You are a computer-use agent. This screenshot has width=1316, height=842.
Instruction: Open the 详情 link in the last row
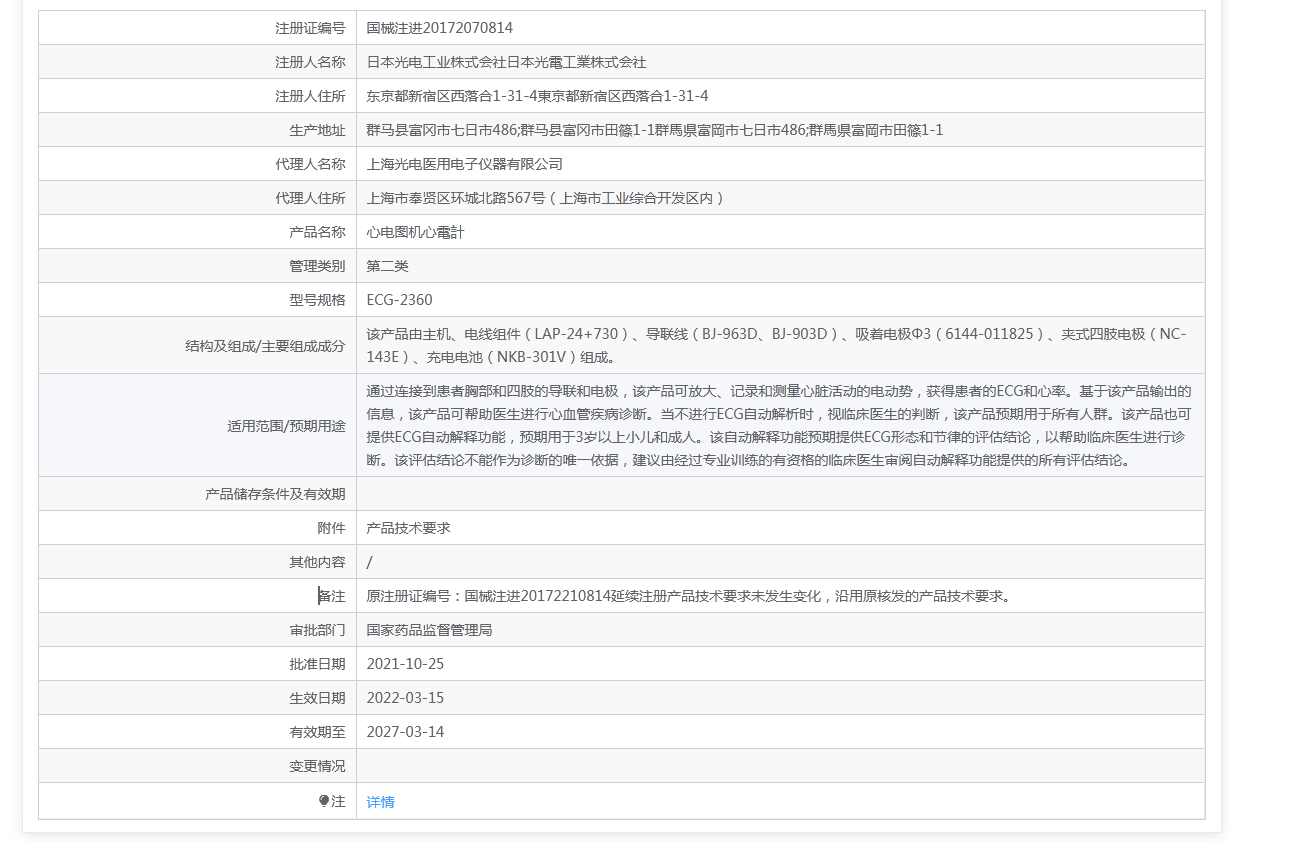coord(380,802)
